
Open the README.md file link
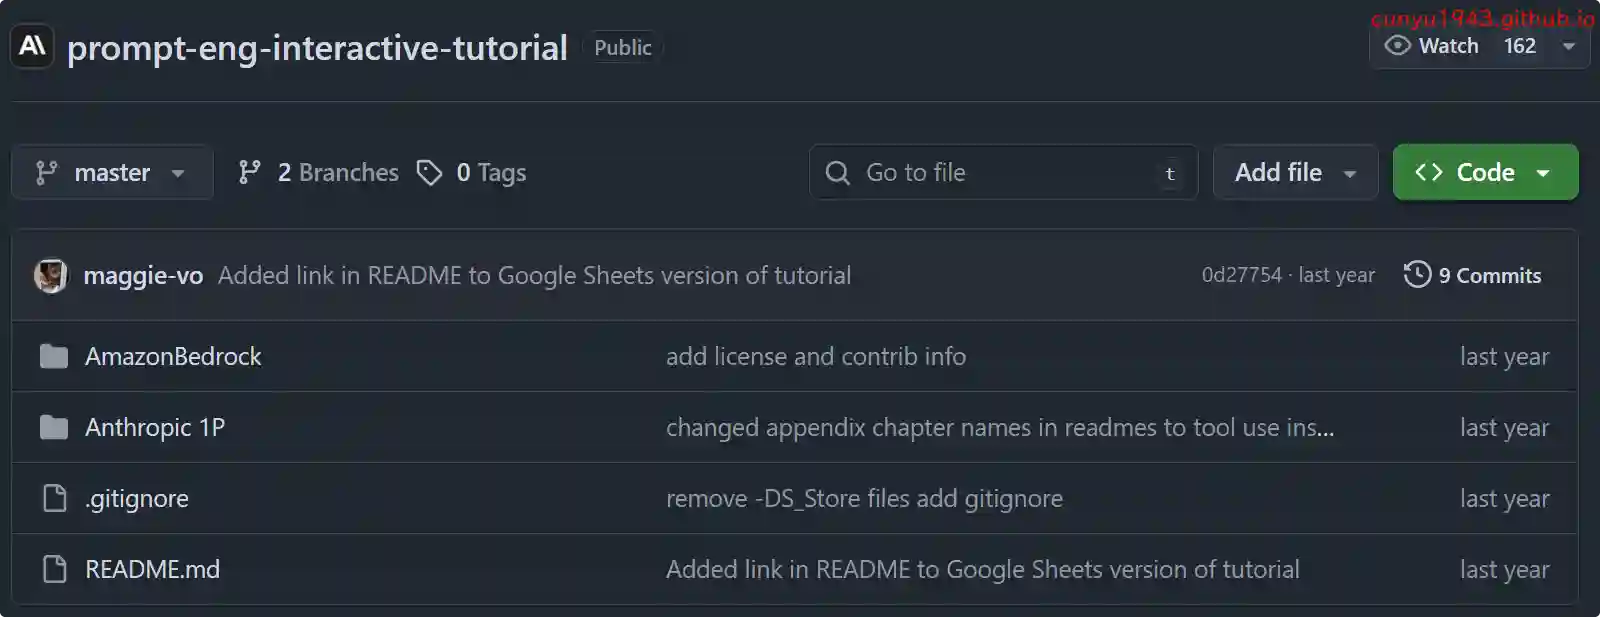(x=152, y=570)
